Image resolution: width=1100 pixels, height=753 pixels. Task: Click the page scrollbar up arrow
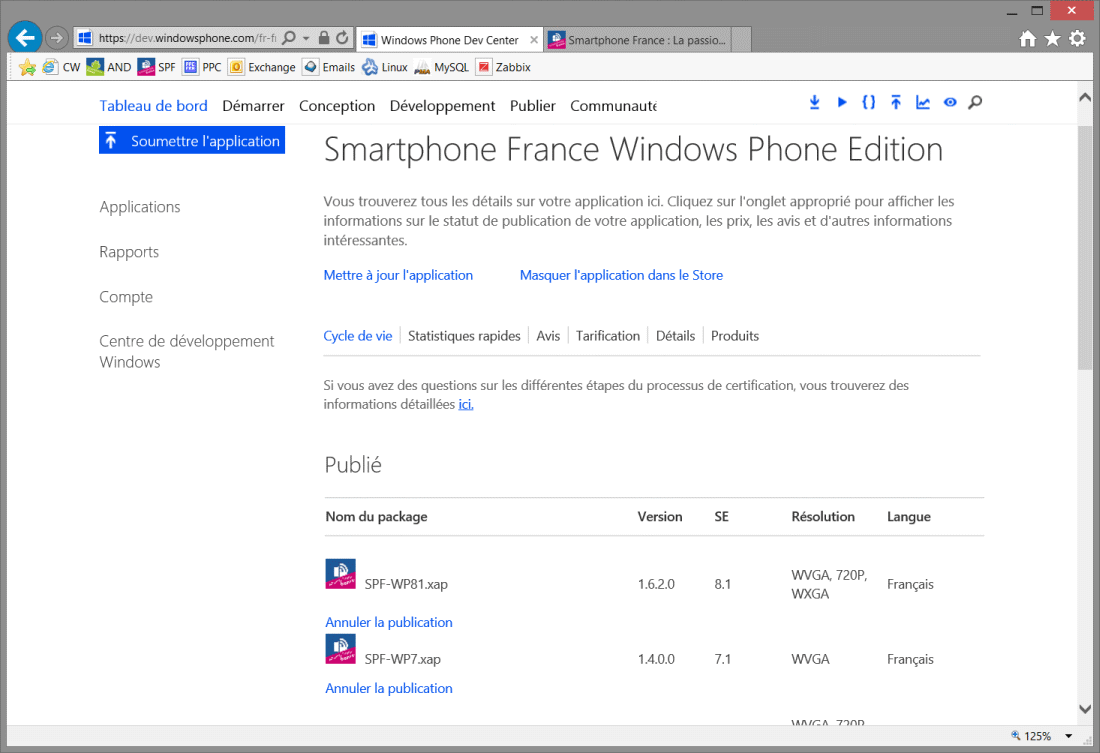(x=1085, y=98)
